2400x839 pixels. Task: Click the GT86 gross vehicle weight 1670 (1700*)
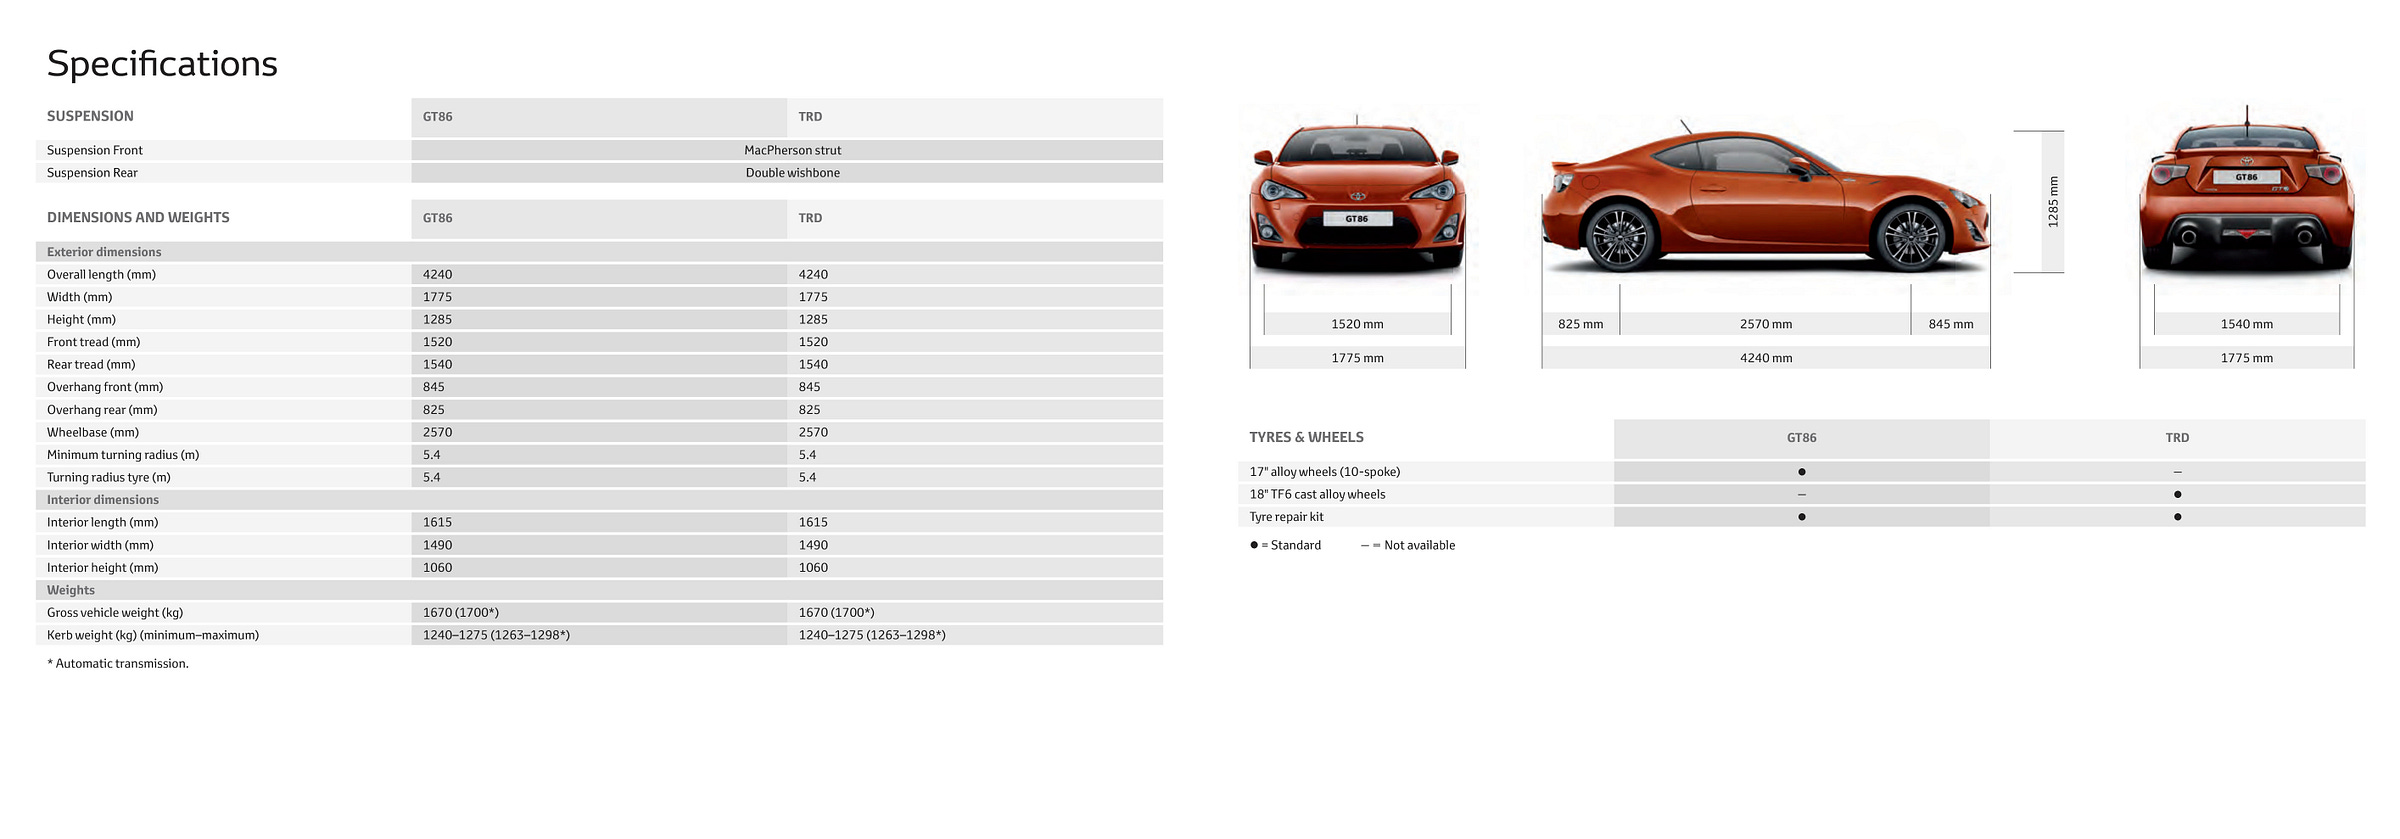click(460, 613)
